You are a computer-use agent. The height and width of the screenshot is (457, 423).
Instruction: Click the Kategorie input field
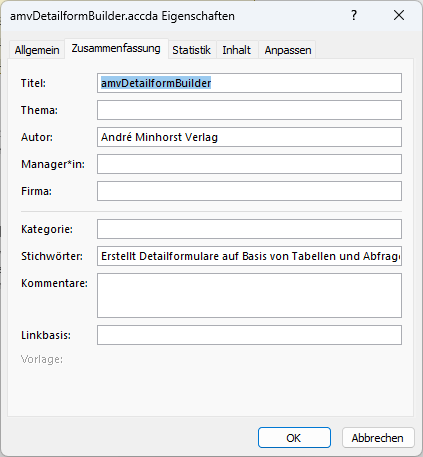(249, 229)
